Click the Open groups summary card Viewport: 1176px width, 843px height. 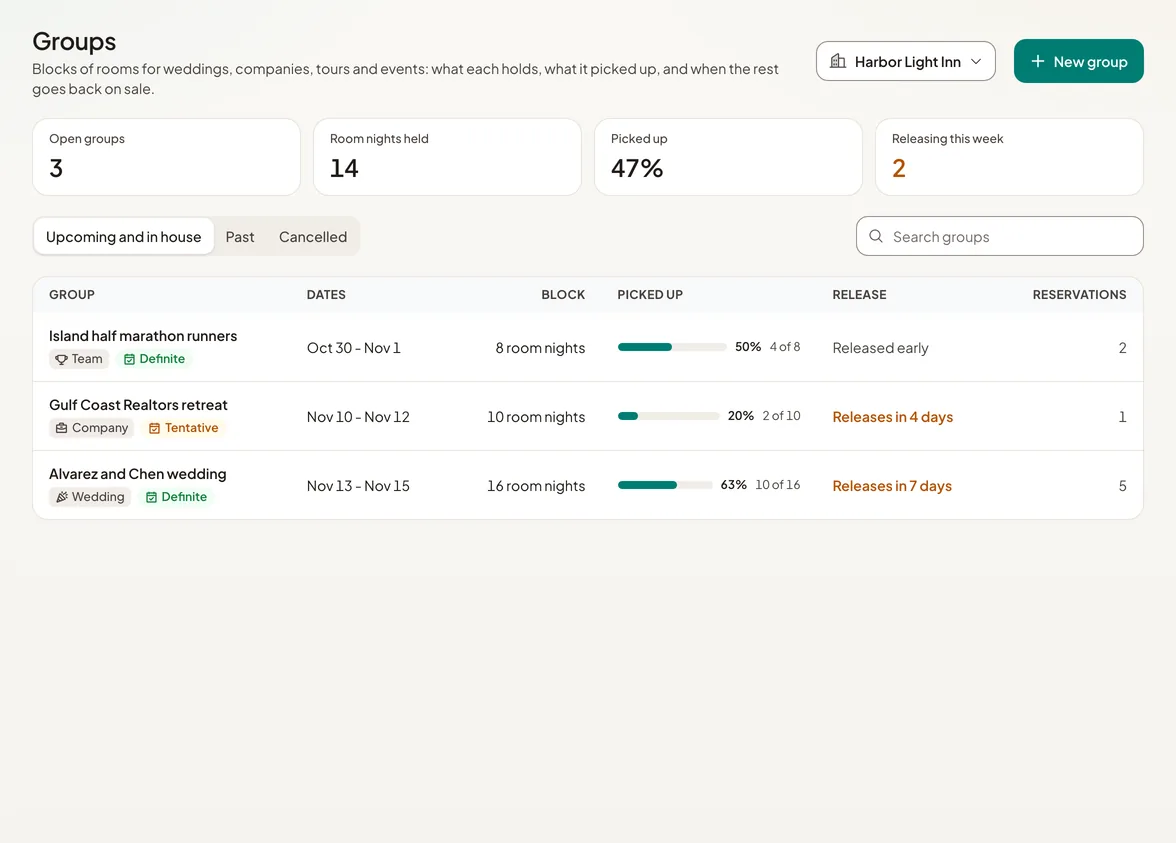166,157
